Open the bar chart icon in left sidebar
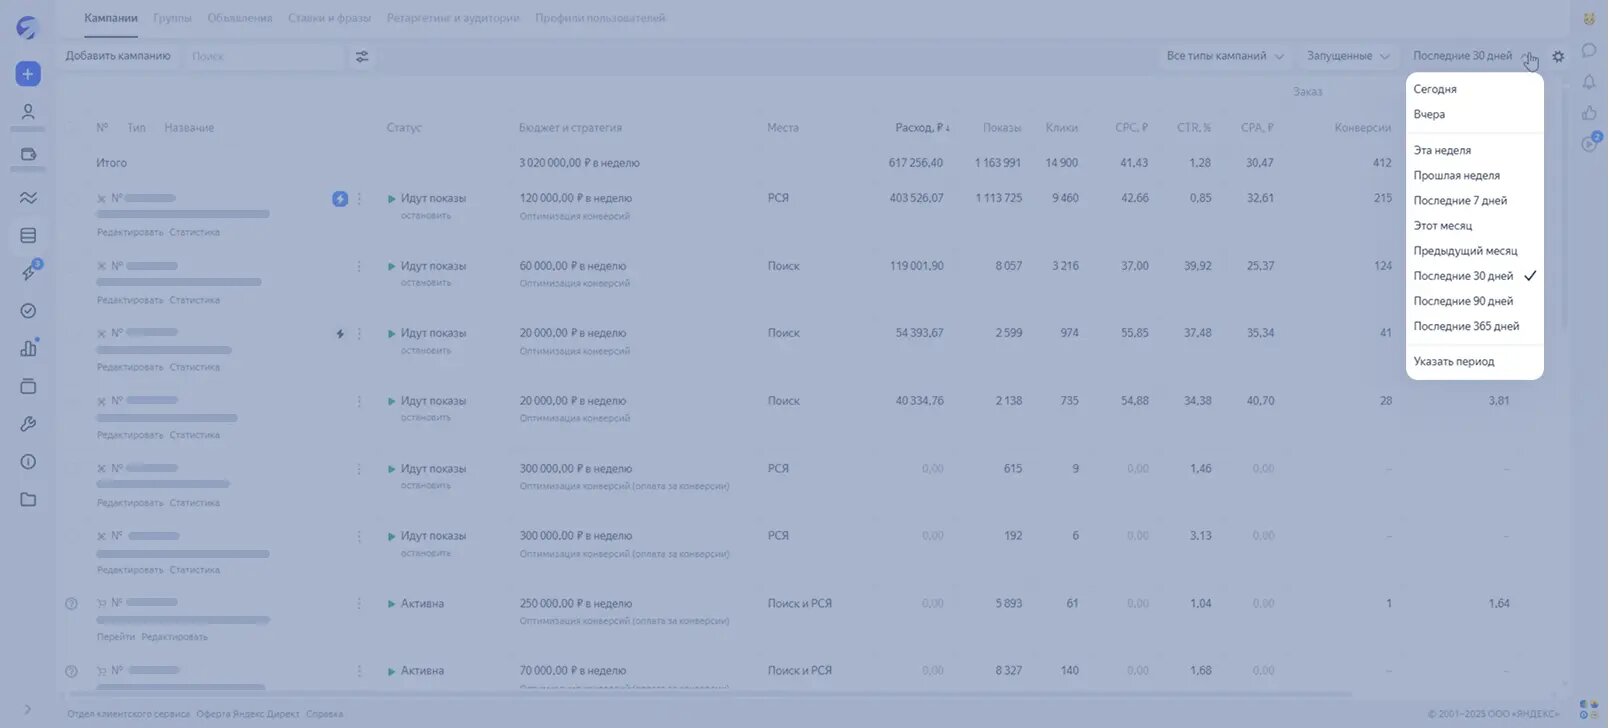This screenshot has width=1609, height=728. pos(28,348)
